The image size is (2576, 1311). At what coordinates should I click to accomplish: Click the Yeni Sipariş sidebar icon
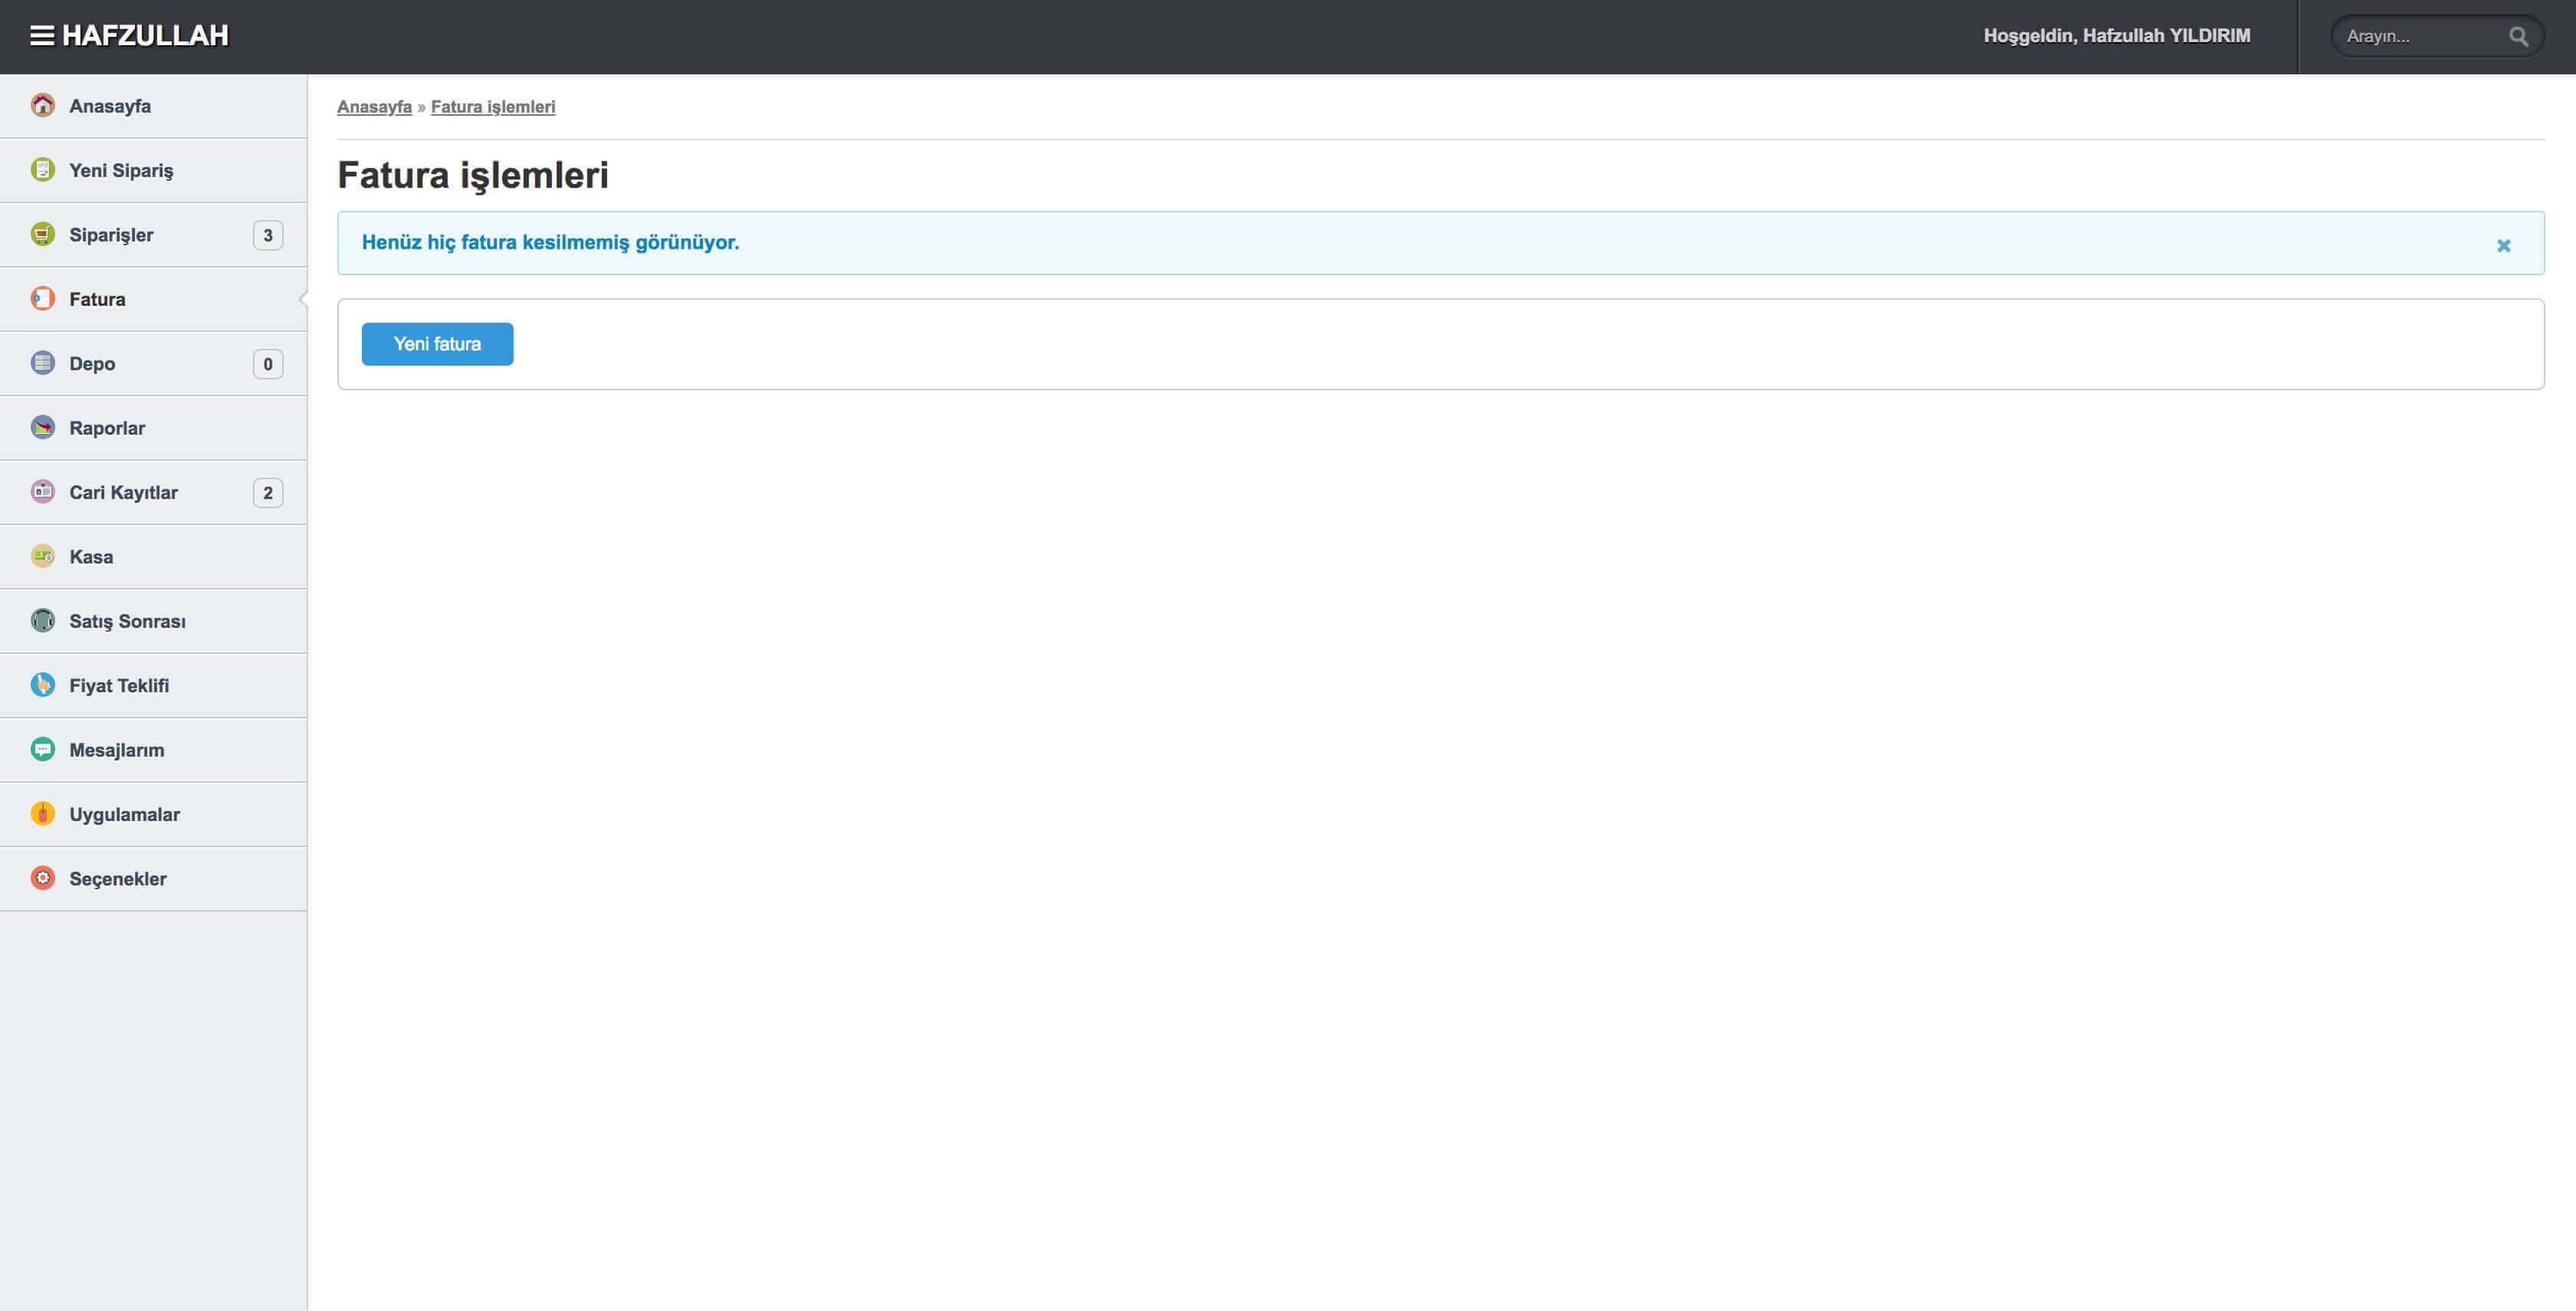point(42,169)
